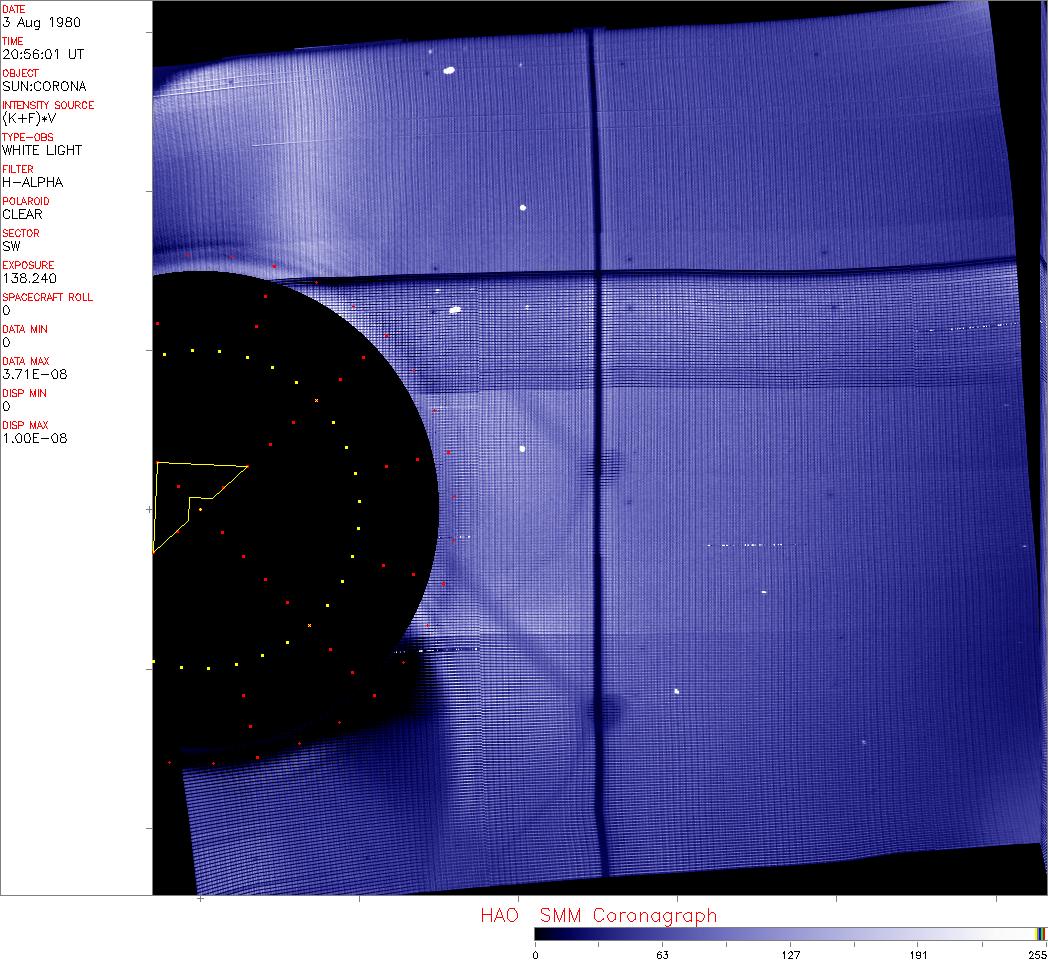Click the yellow saturated end of the color bar

1040,933
